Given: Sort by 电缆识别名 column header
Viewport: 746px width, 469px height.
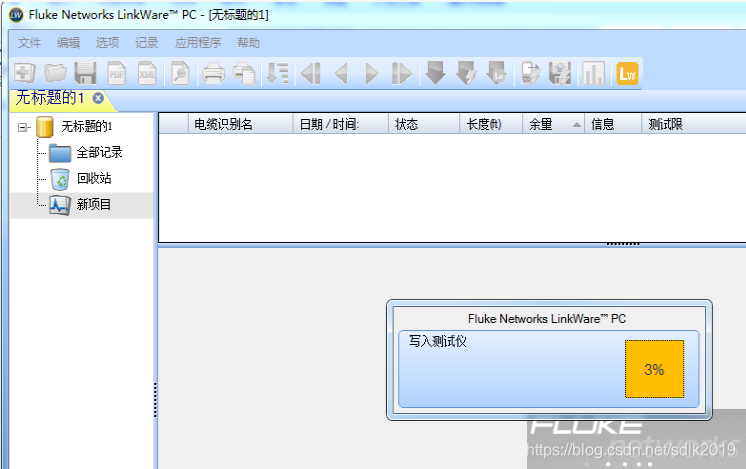Looking at the screenshot, I should (241, 124).
